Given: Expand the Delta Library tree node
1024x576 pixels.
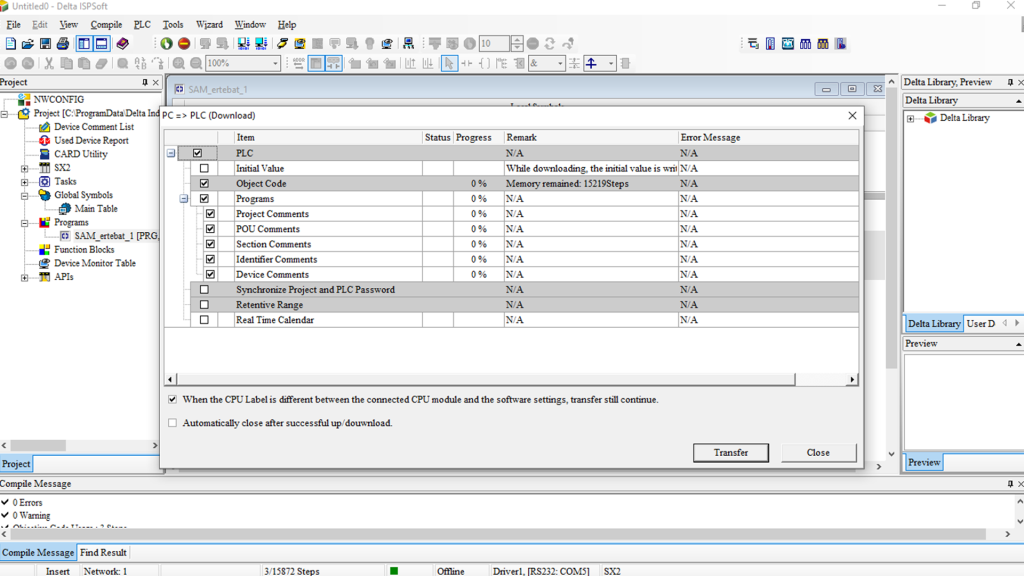Looking at the screenshot, I should click(910, 119).
